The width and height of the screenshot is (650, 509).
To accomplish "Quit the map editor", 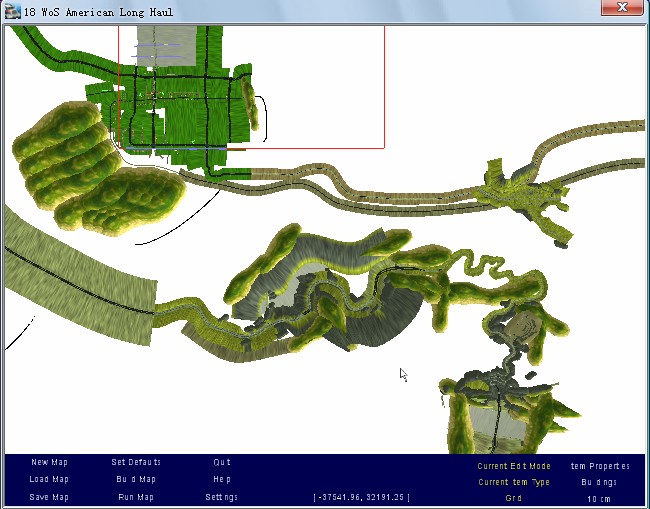I will click(222, 462).
